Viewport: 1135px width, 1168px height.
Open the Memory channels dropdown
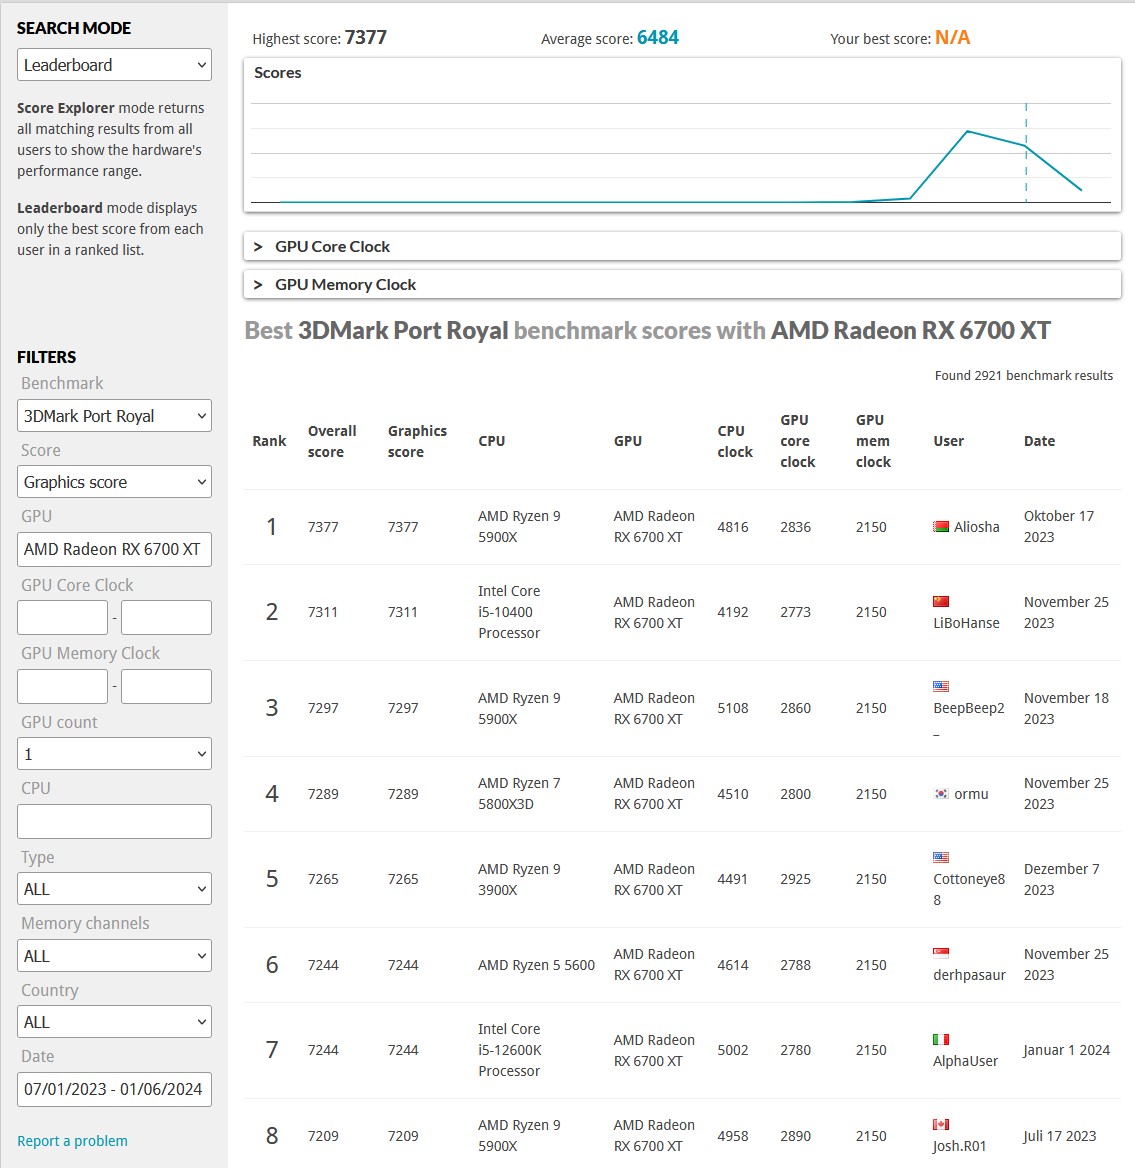(114, 956)
